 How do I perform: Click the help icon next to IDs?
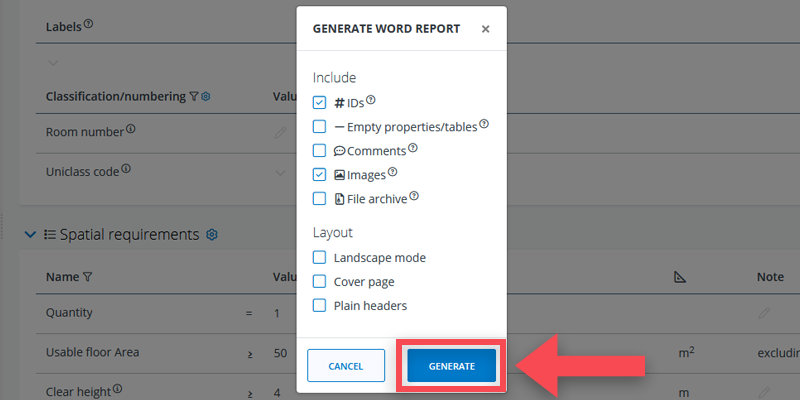(x=371, y=100)
